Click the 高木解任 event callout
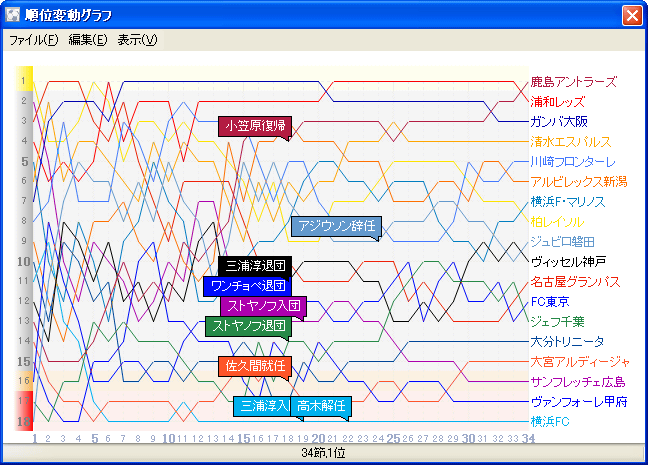The width and height of the screenshot is (648, 465). 321,406
